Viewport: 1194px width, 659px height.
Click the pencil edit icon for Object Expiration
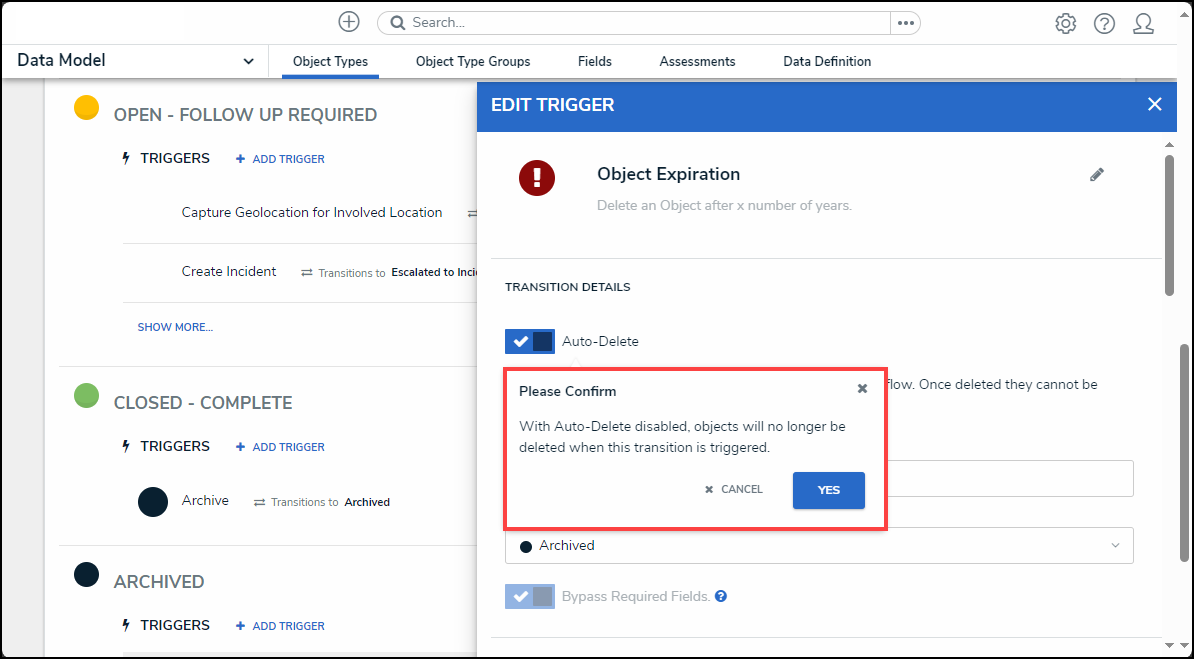[1097, 174]
